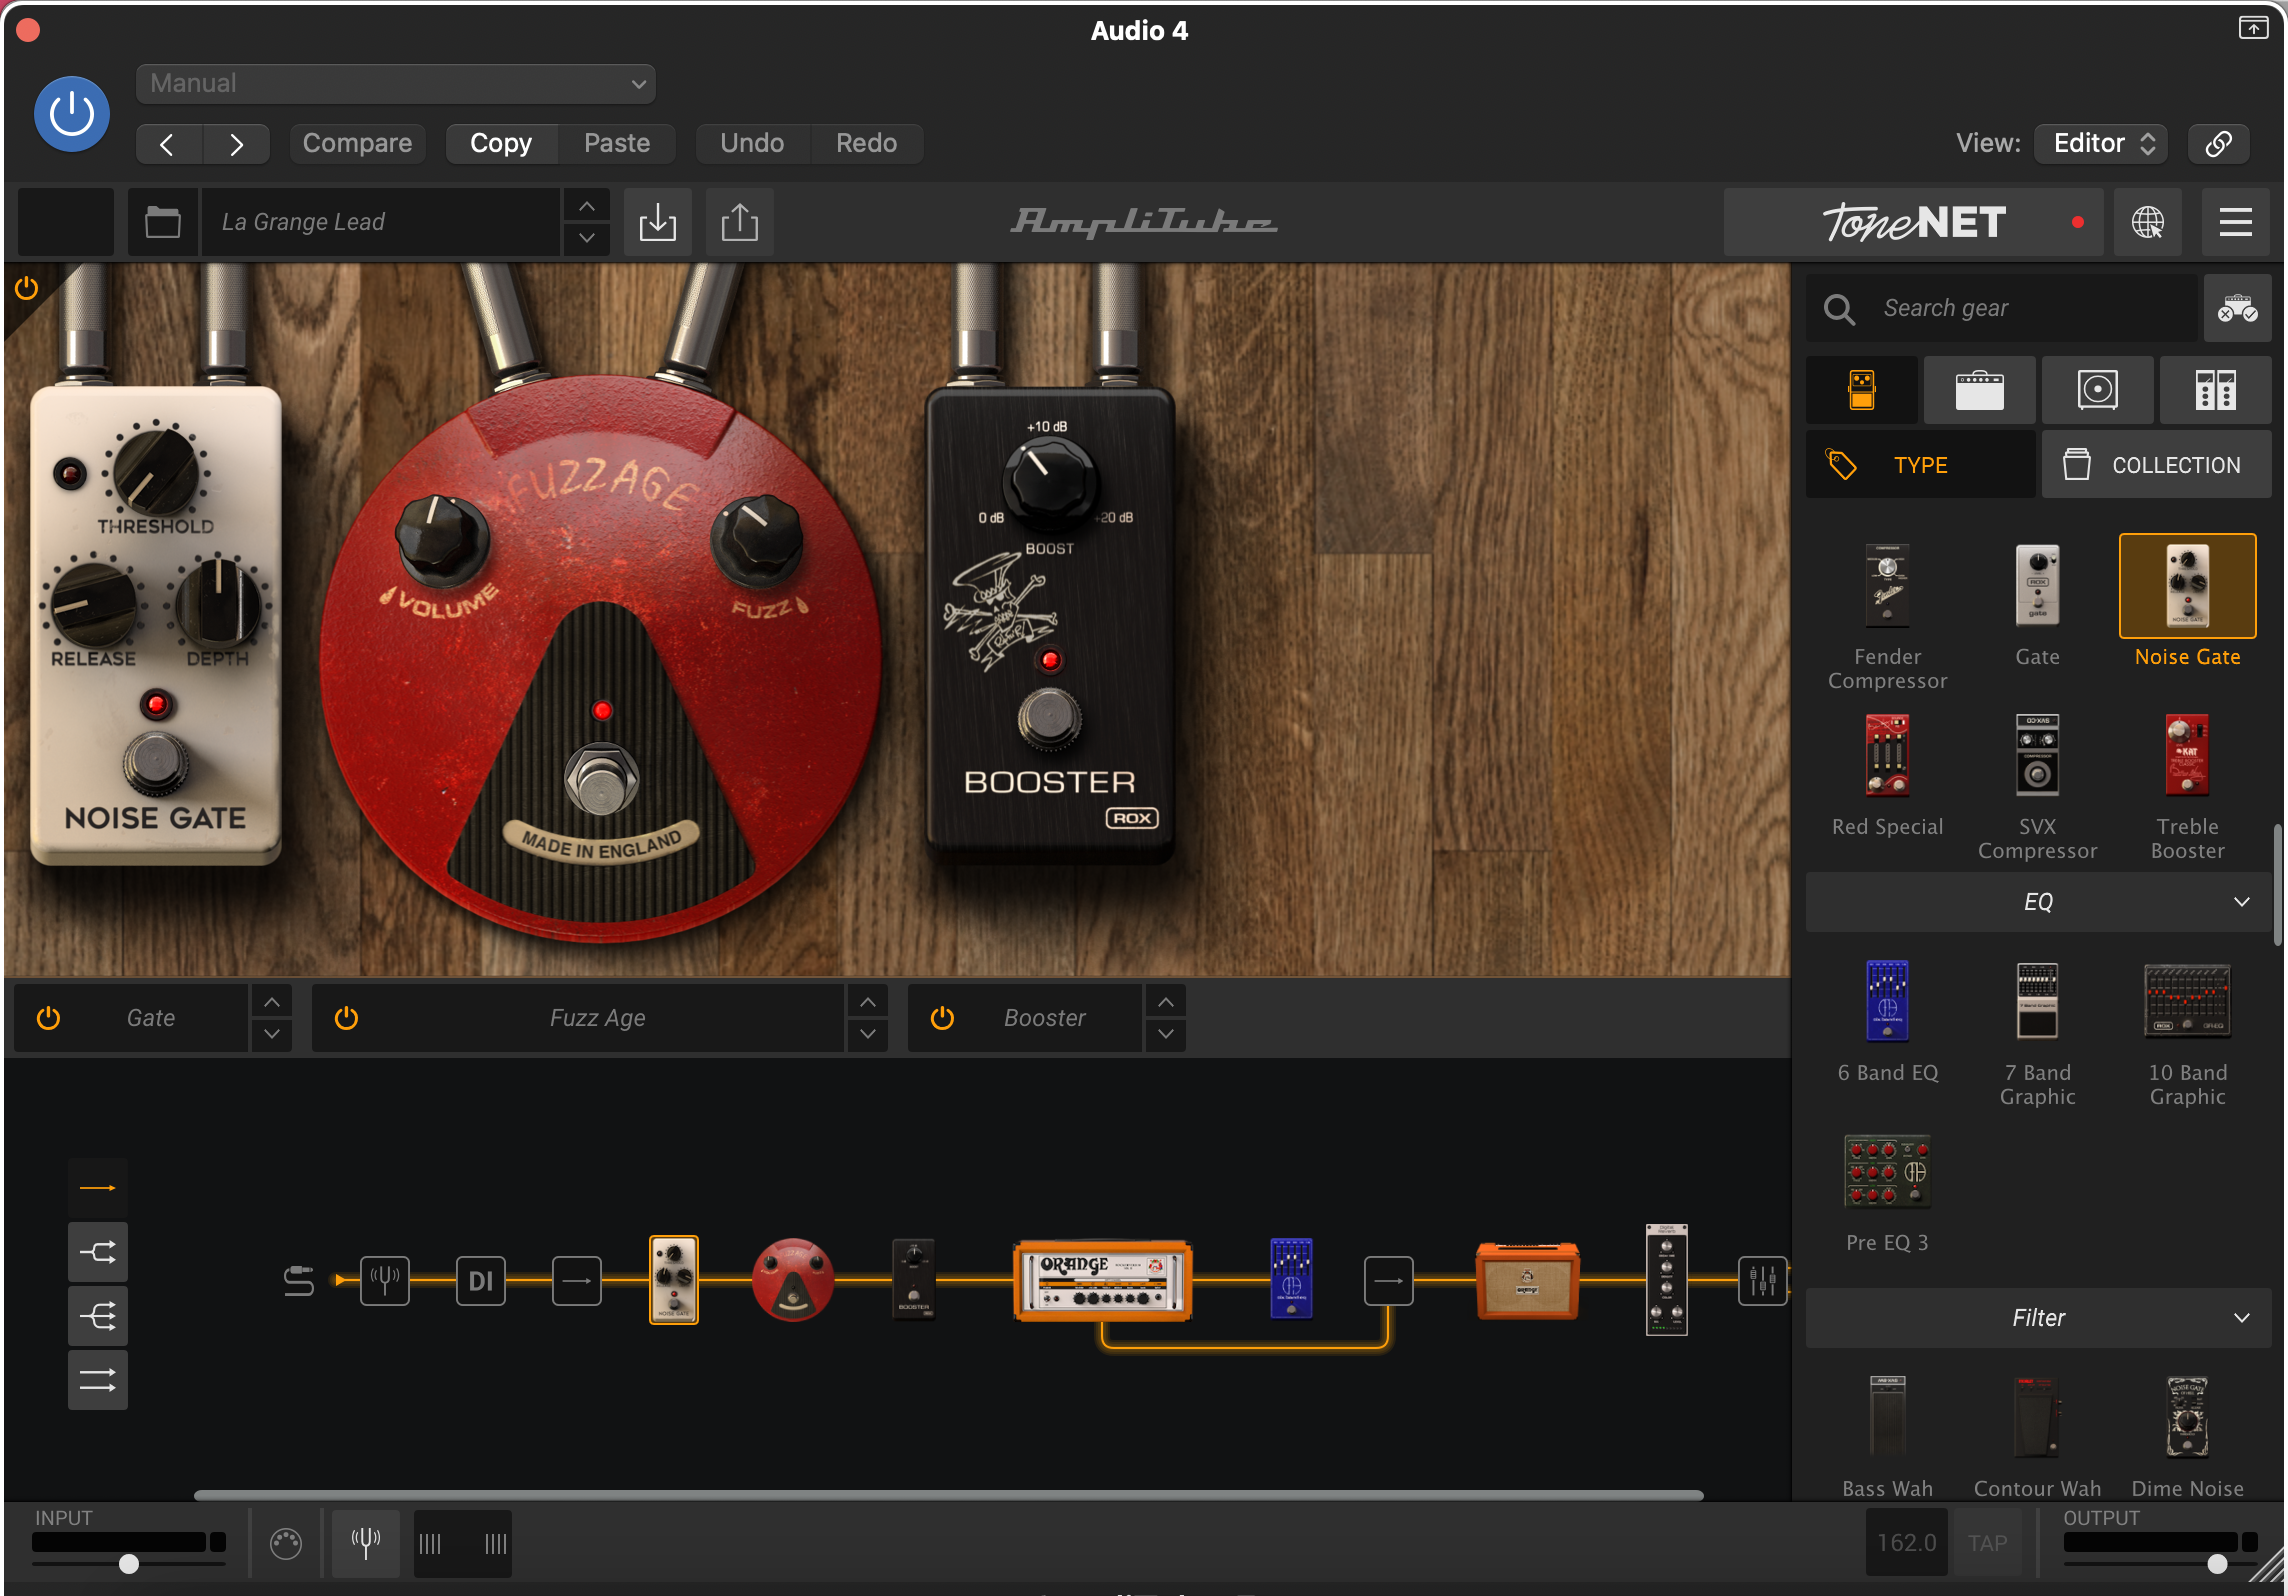The width and height of the screenshot is (2288, 1596).
Task: Step to next preset with down chevron
Action: coord(587,238)
